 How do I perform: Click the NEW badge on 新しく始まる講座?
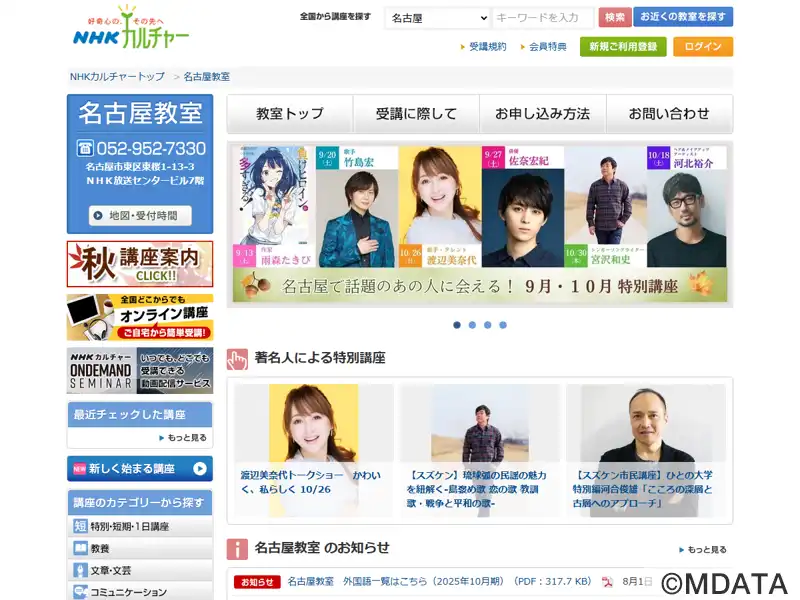tap(79, 468)
